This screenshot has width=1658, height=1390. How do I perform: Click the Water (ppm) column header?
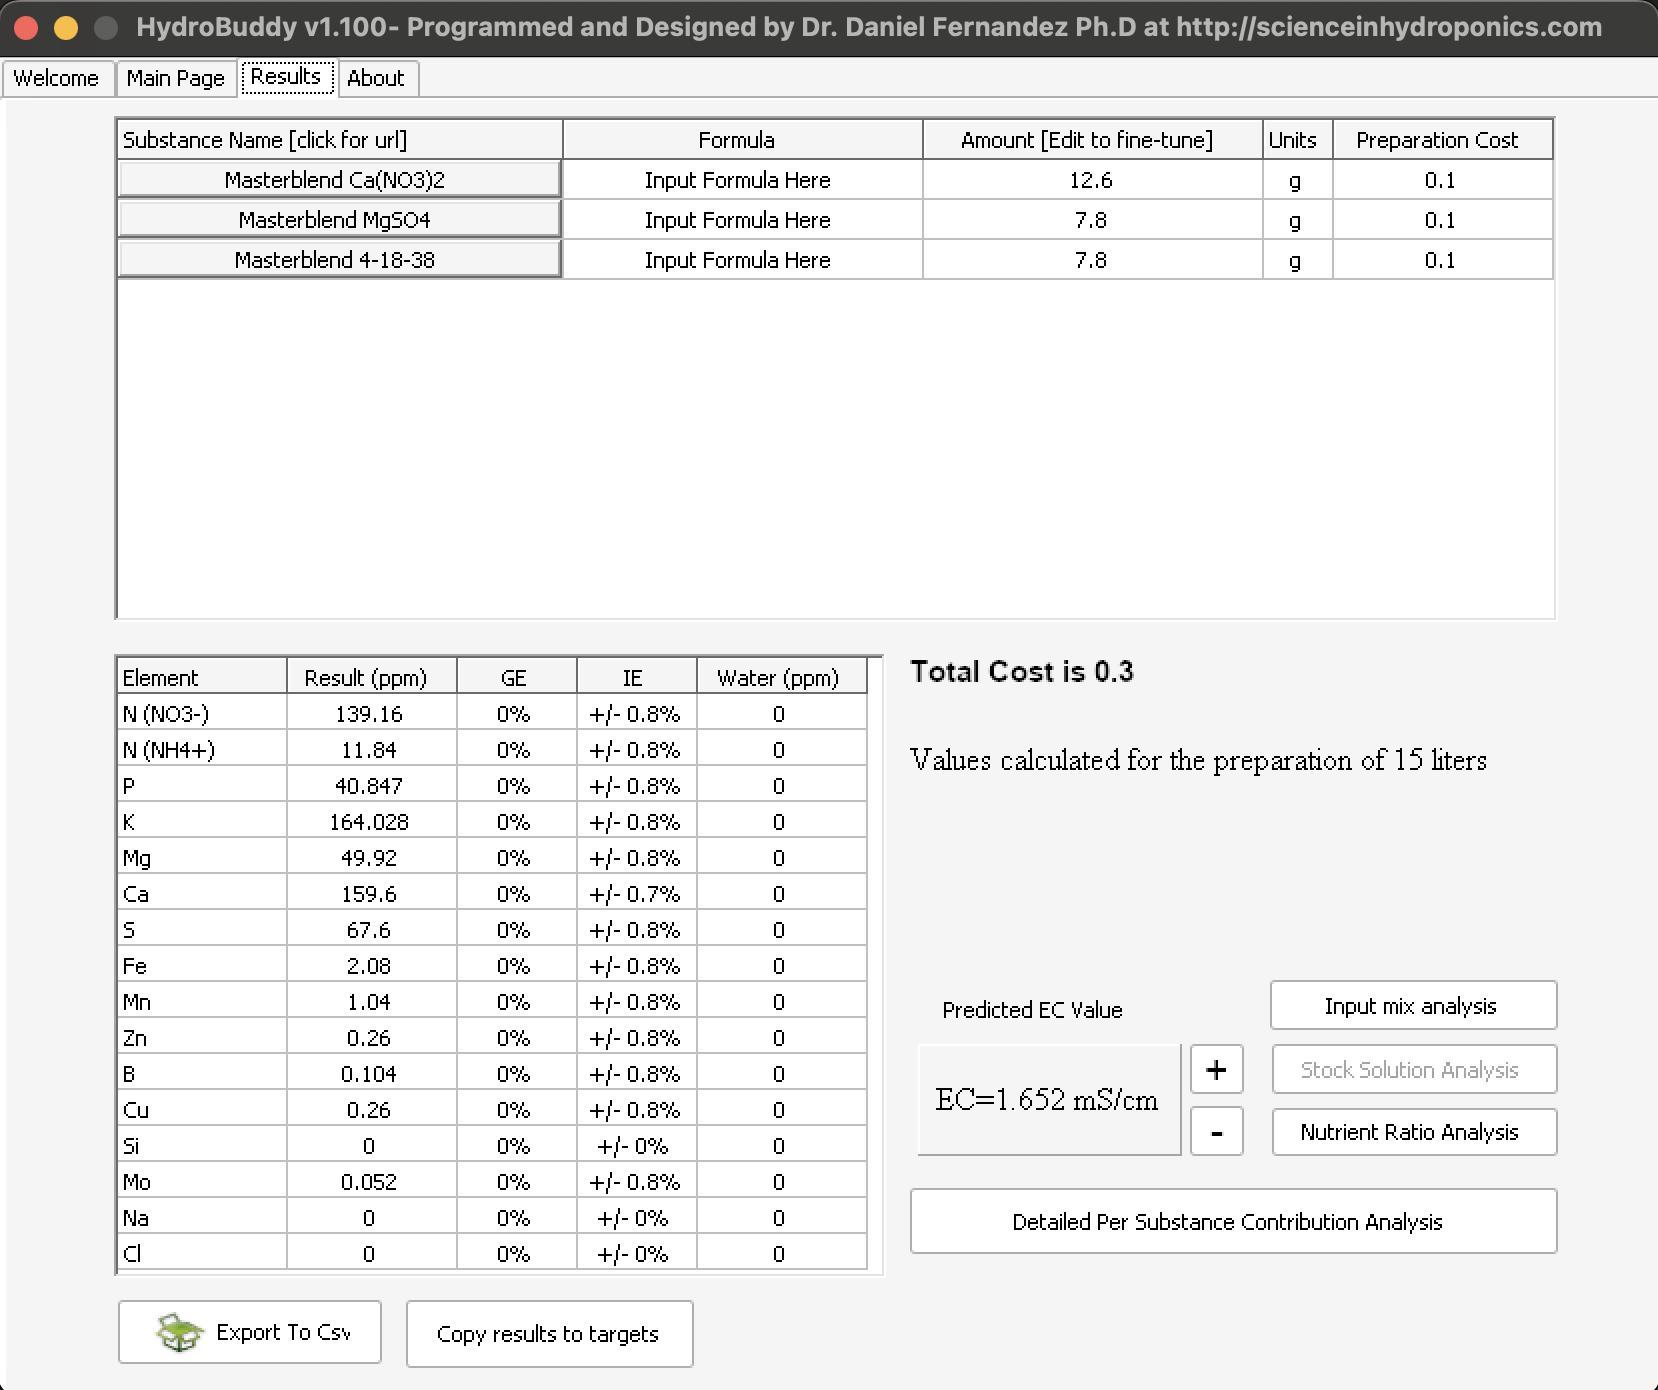(x=781, y=677)
